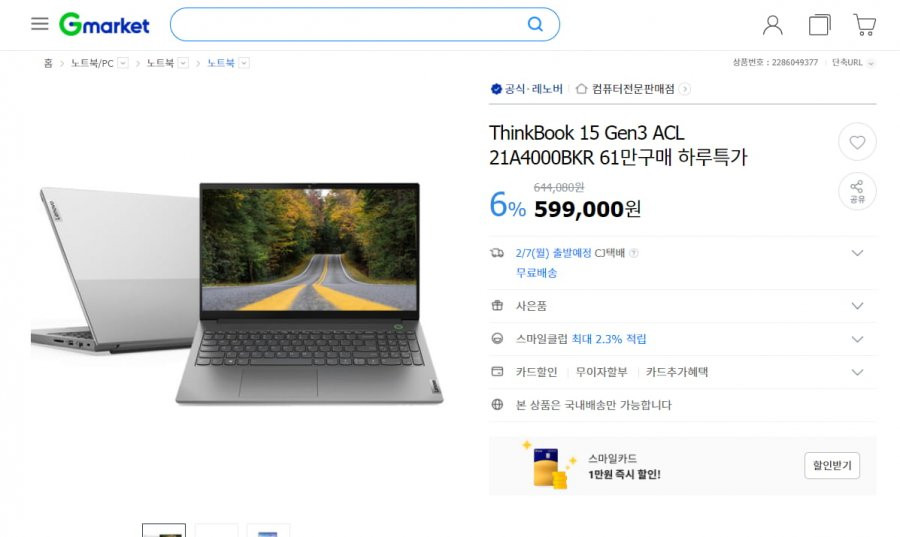The image size is (900, 537).
Task: Open the hamburger menu next to Gmarket logo
Action: click(x=40, y=24)
